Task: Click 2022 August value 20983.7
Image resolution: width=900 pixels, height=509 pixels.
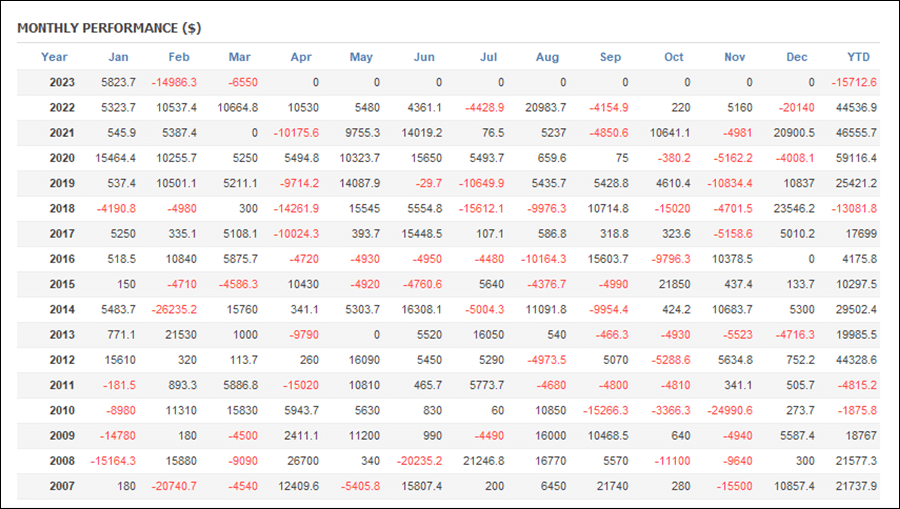Action: (545, 107)
